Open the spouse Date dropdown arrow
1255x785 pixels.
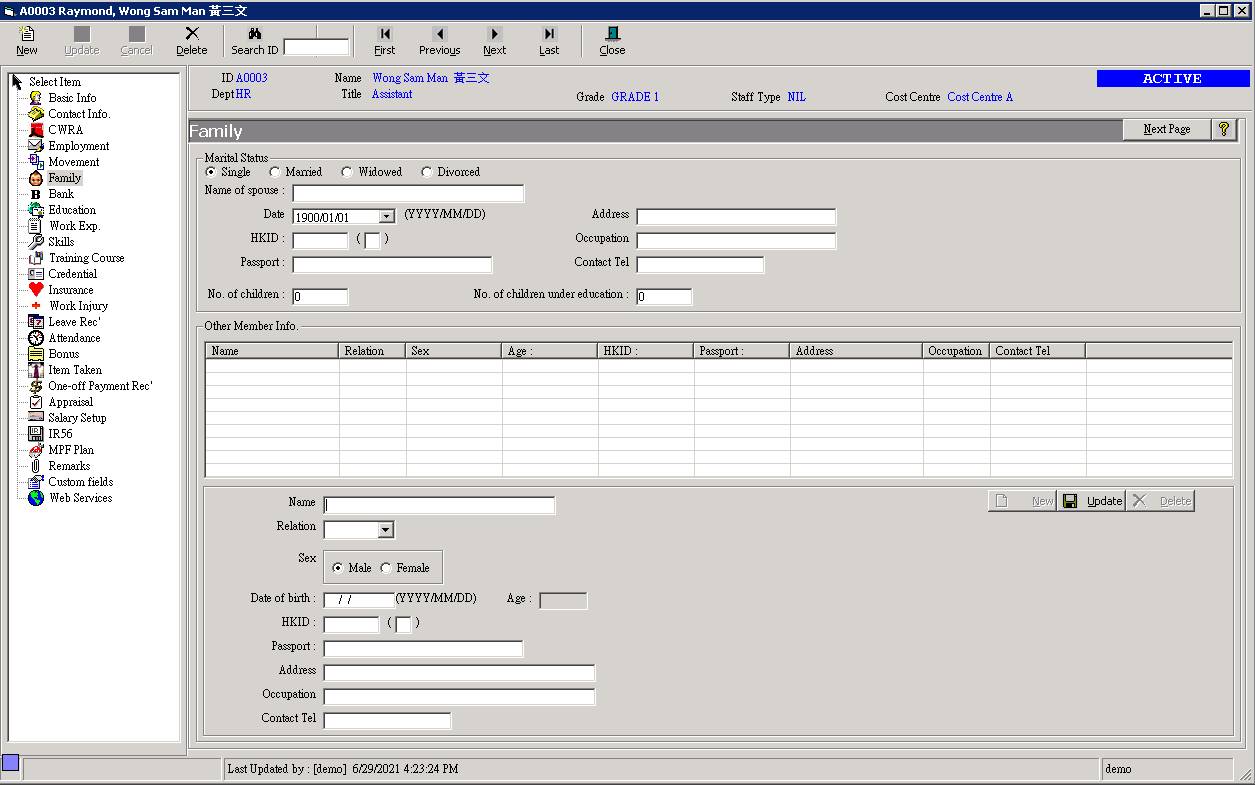(387, 217)
